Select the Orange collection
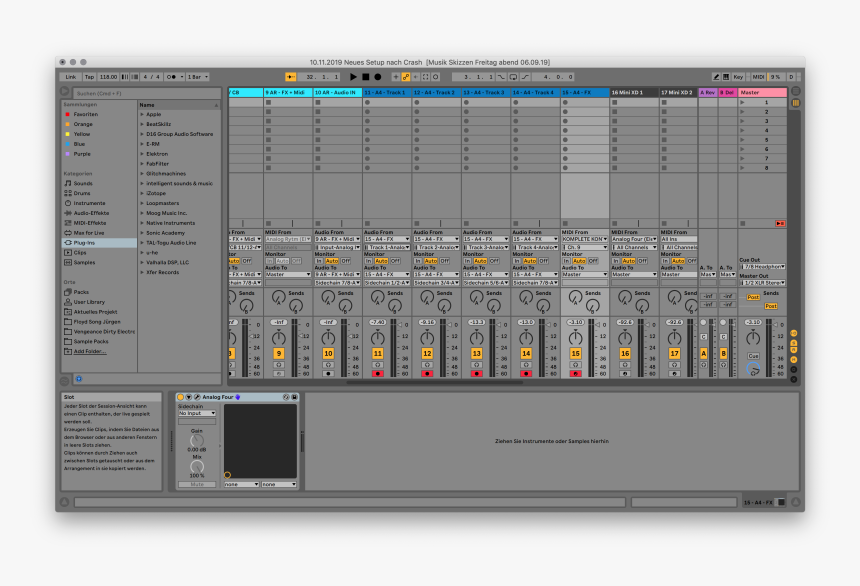This screenshot has width=860, height=586. click(83, 124)
